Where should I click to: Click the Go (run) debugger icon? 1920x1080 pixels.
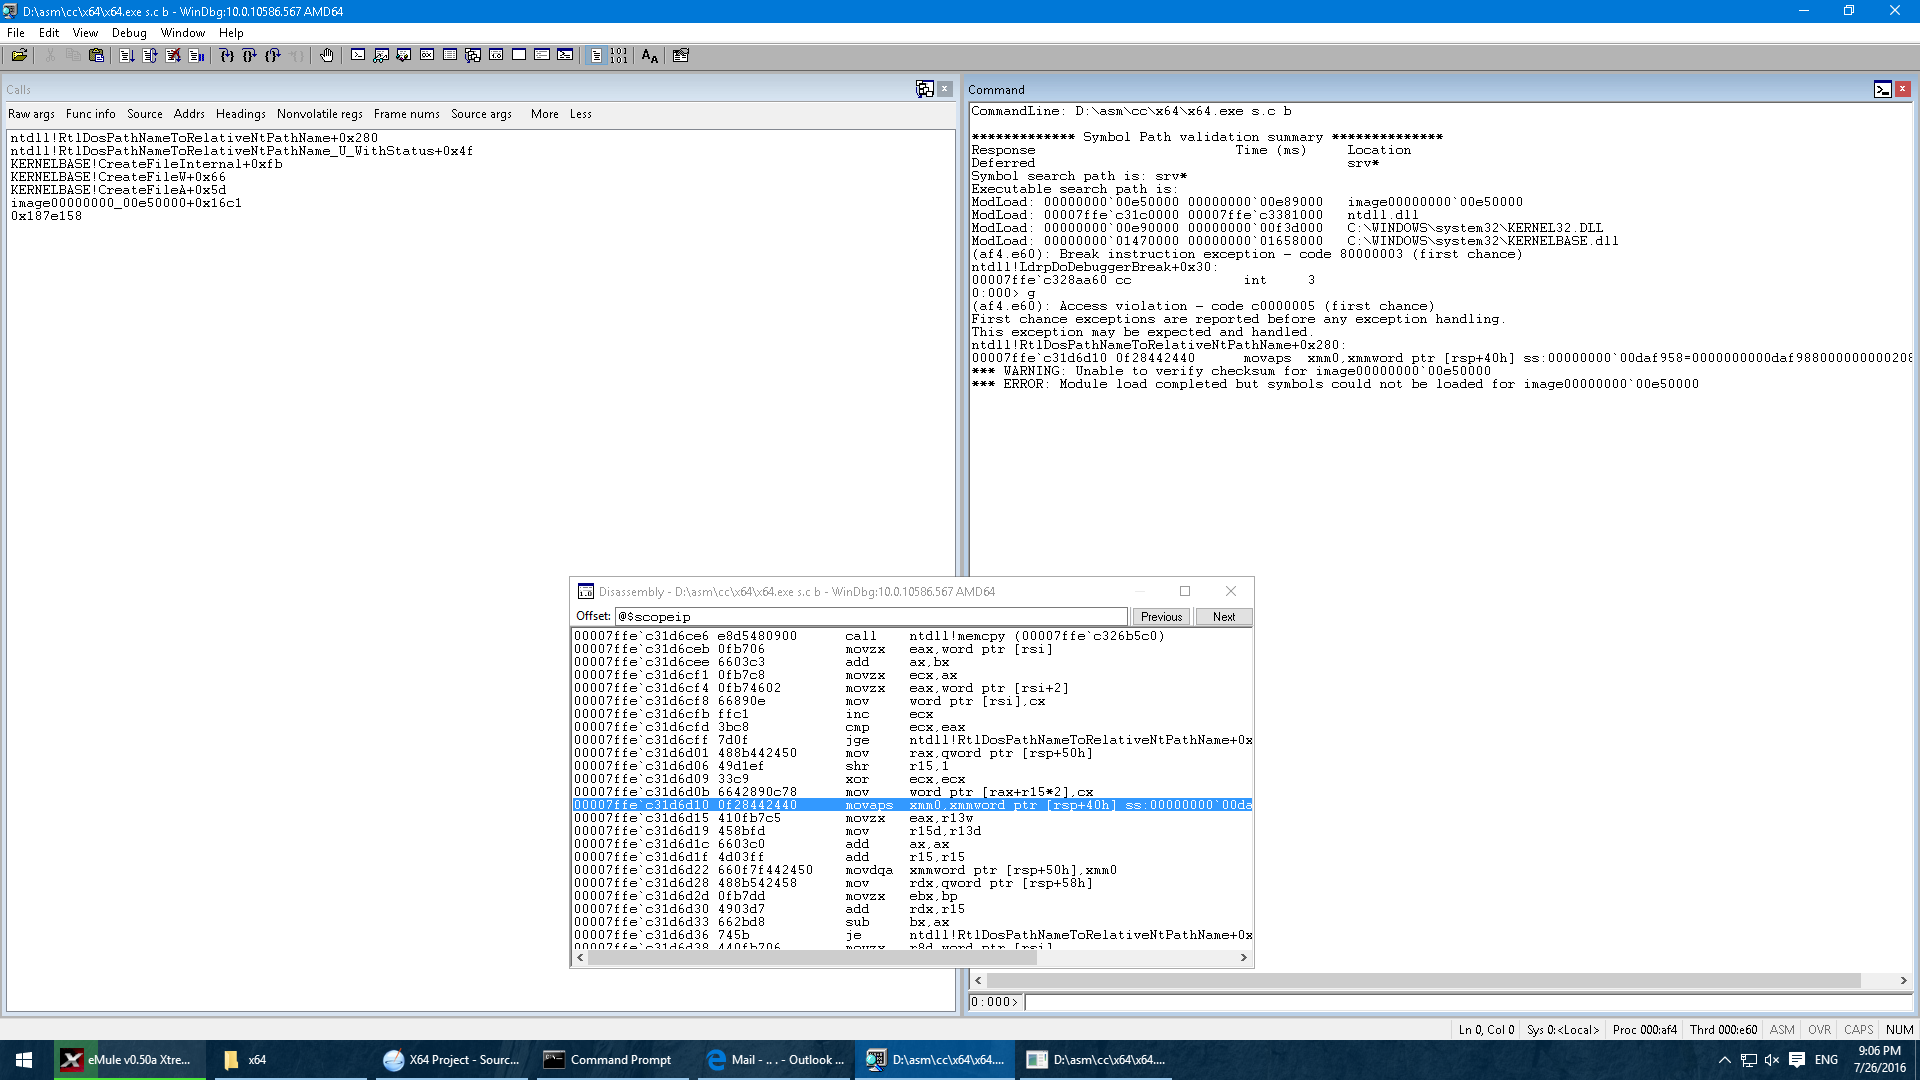click(x=127, y=55)
